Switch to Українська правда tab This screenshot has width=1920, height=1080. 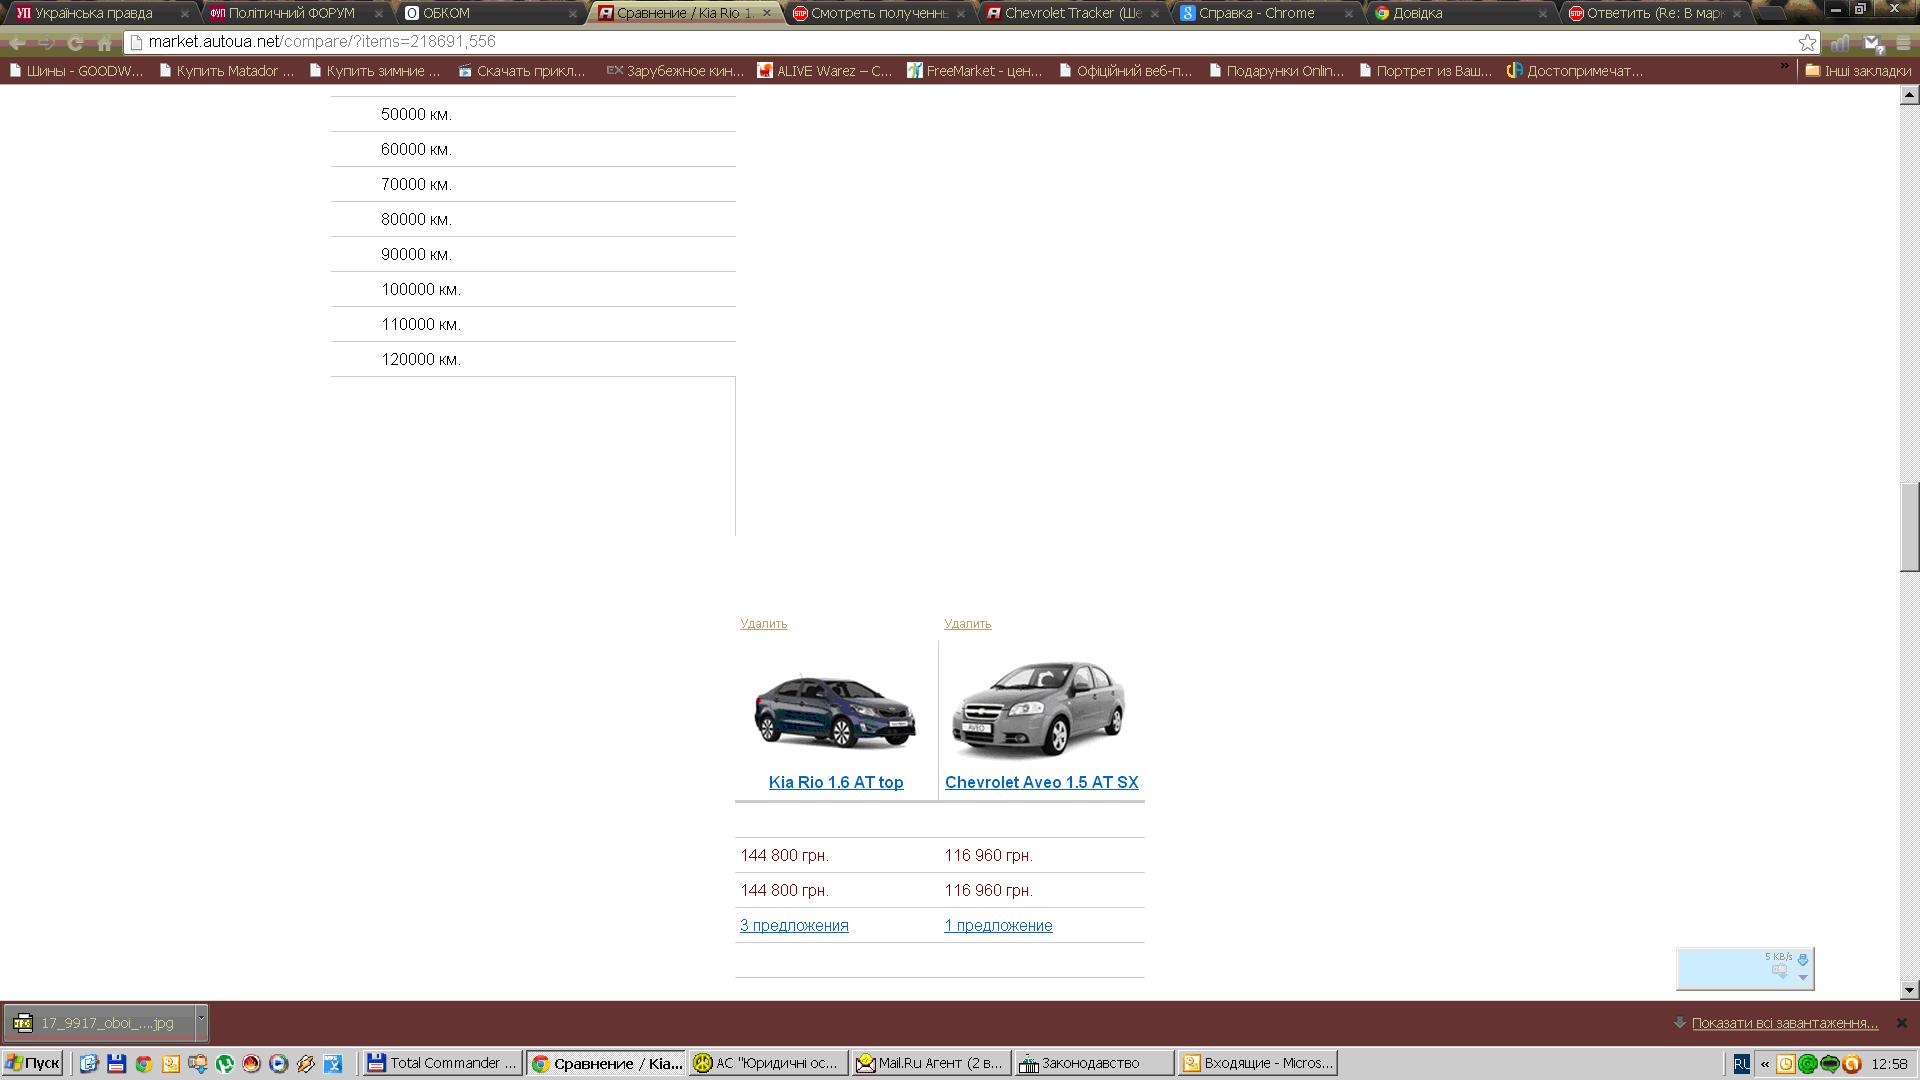(x=93, y=13)
